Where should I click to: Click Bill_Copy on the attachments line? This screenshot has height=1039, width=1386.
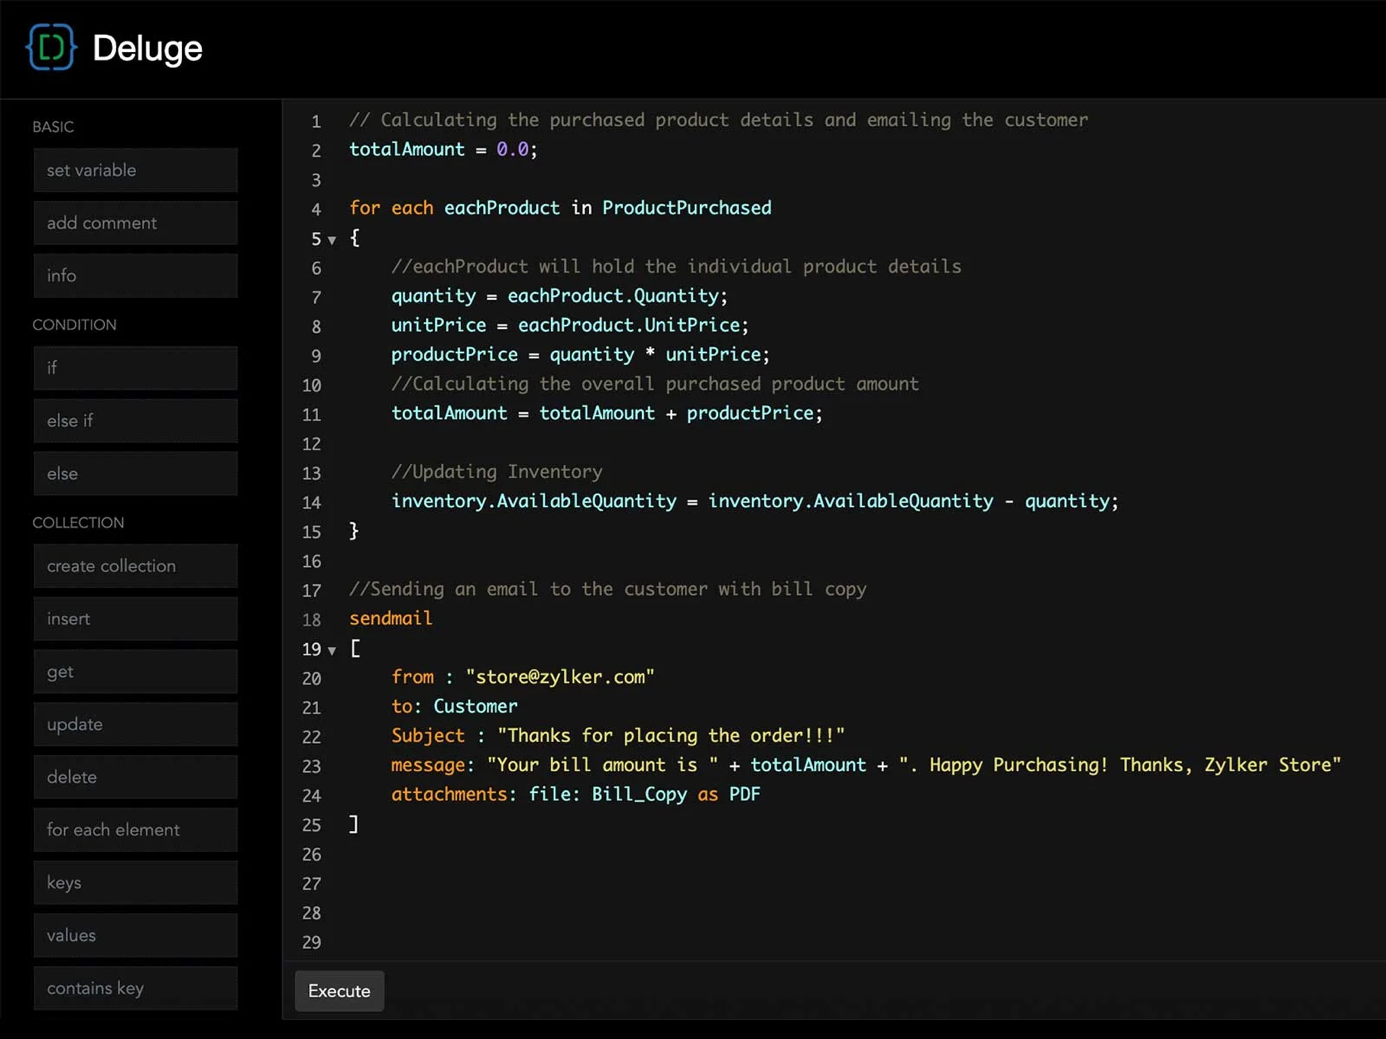click(x=639, y=794)
